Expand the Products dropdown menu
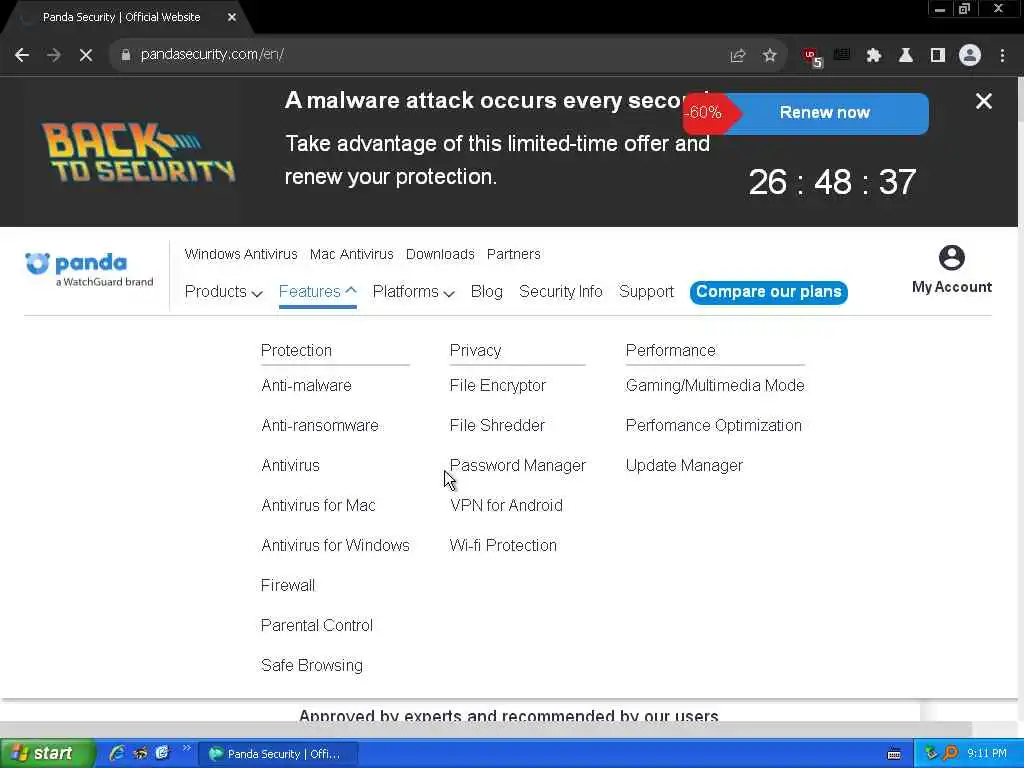The width and height of the screenshot is (1024, 768). pyautogui.click(x=223, y=292)
